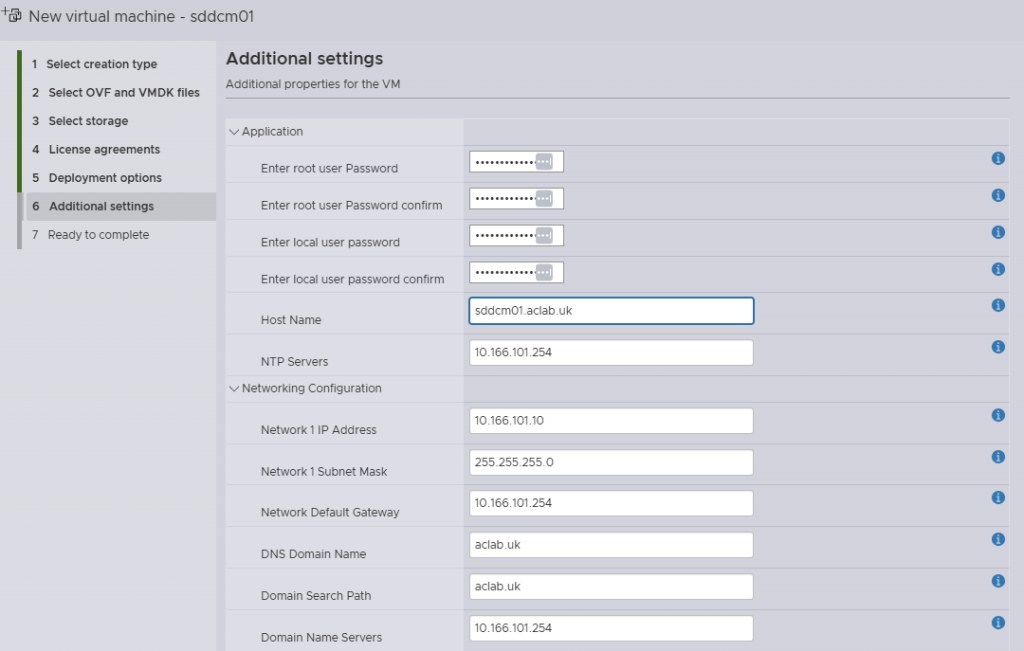The height and width of the screenshot is (651, 1024).
Task: Reveal password in root user Password confirm field
Action: coord(544,199)
